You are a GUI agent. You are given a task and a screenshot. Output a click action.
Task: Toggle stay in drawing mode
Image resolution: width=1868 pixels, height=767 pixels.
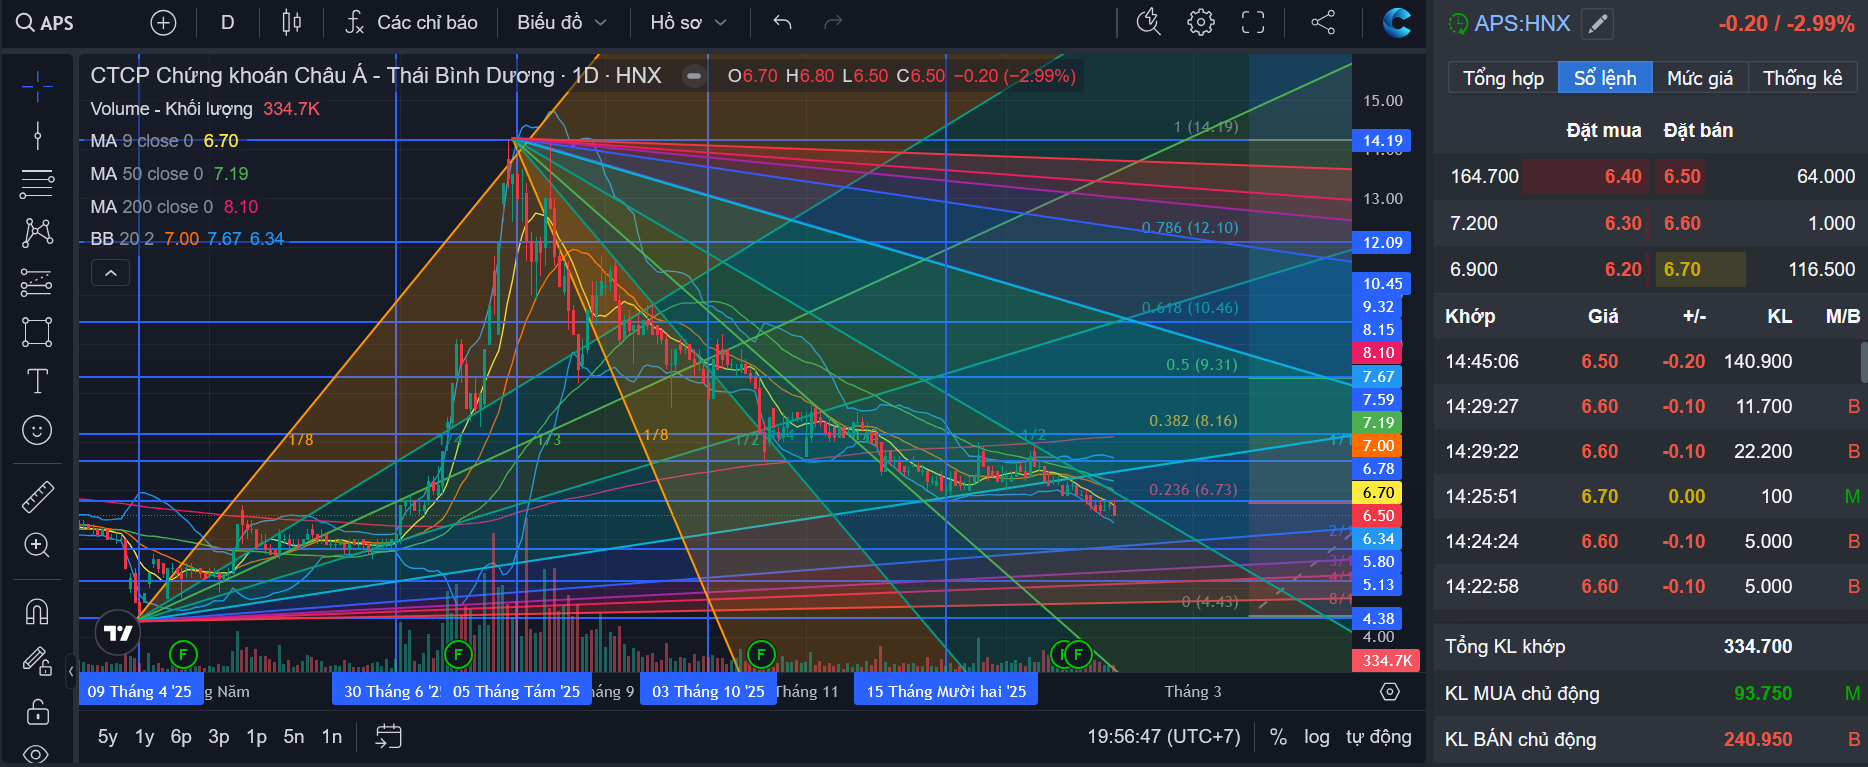click(37, 661)
